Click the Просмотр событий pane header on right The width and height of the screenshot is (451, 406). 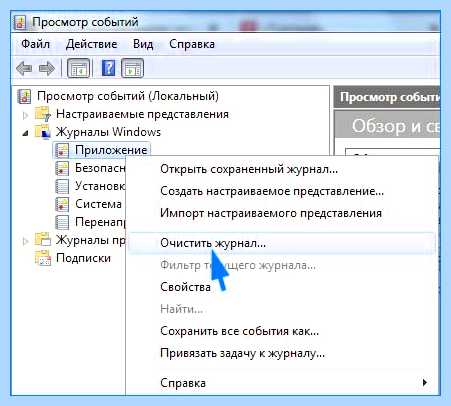click(387, 97)
